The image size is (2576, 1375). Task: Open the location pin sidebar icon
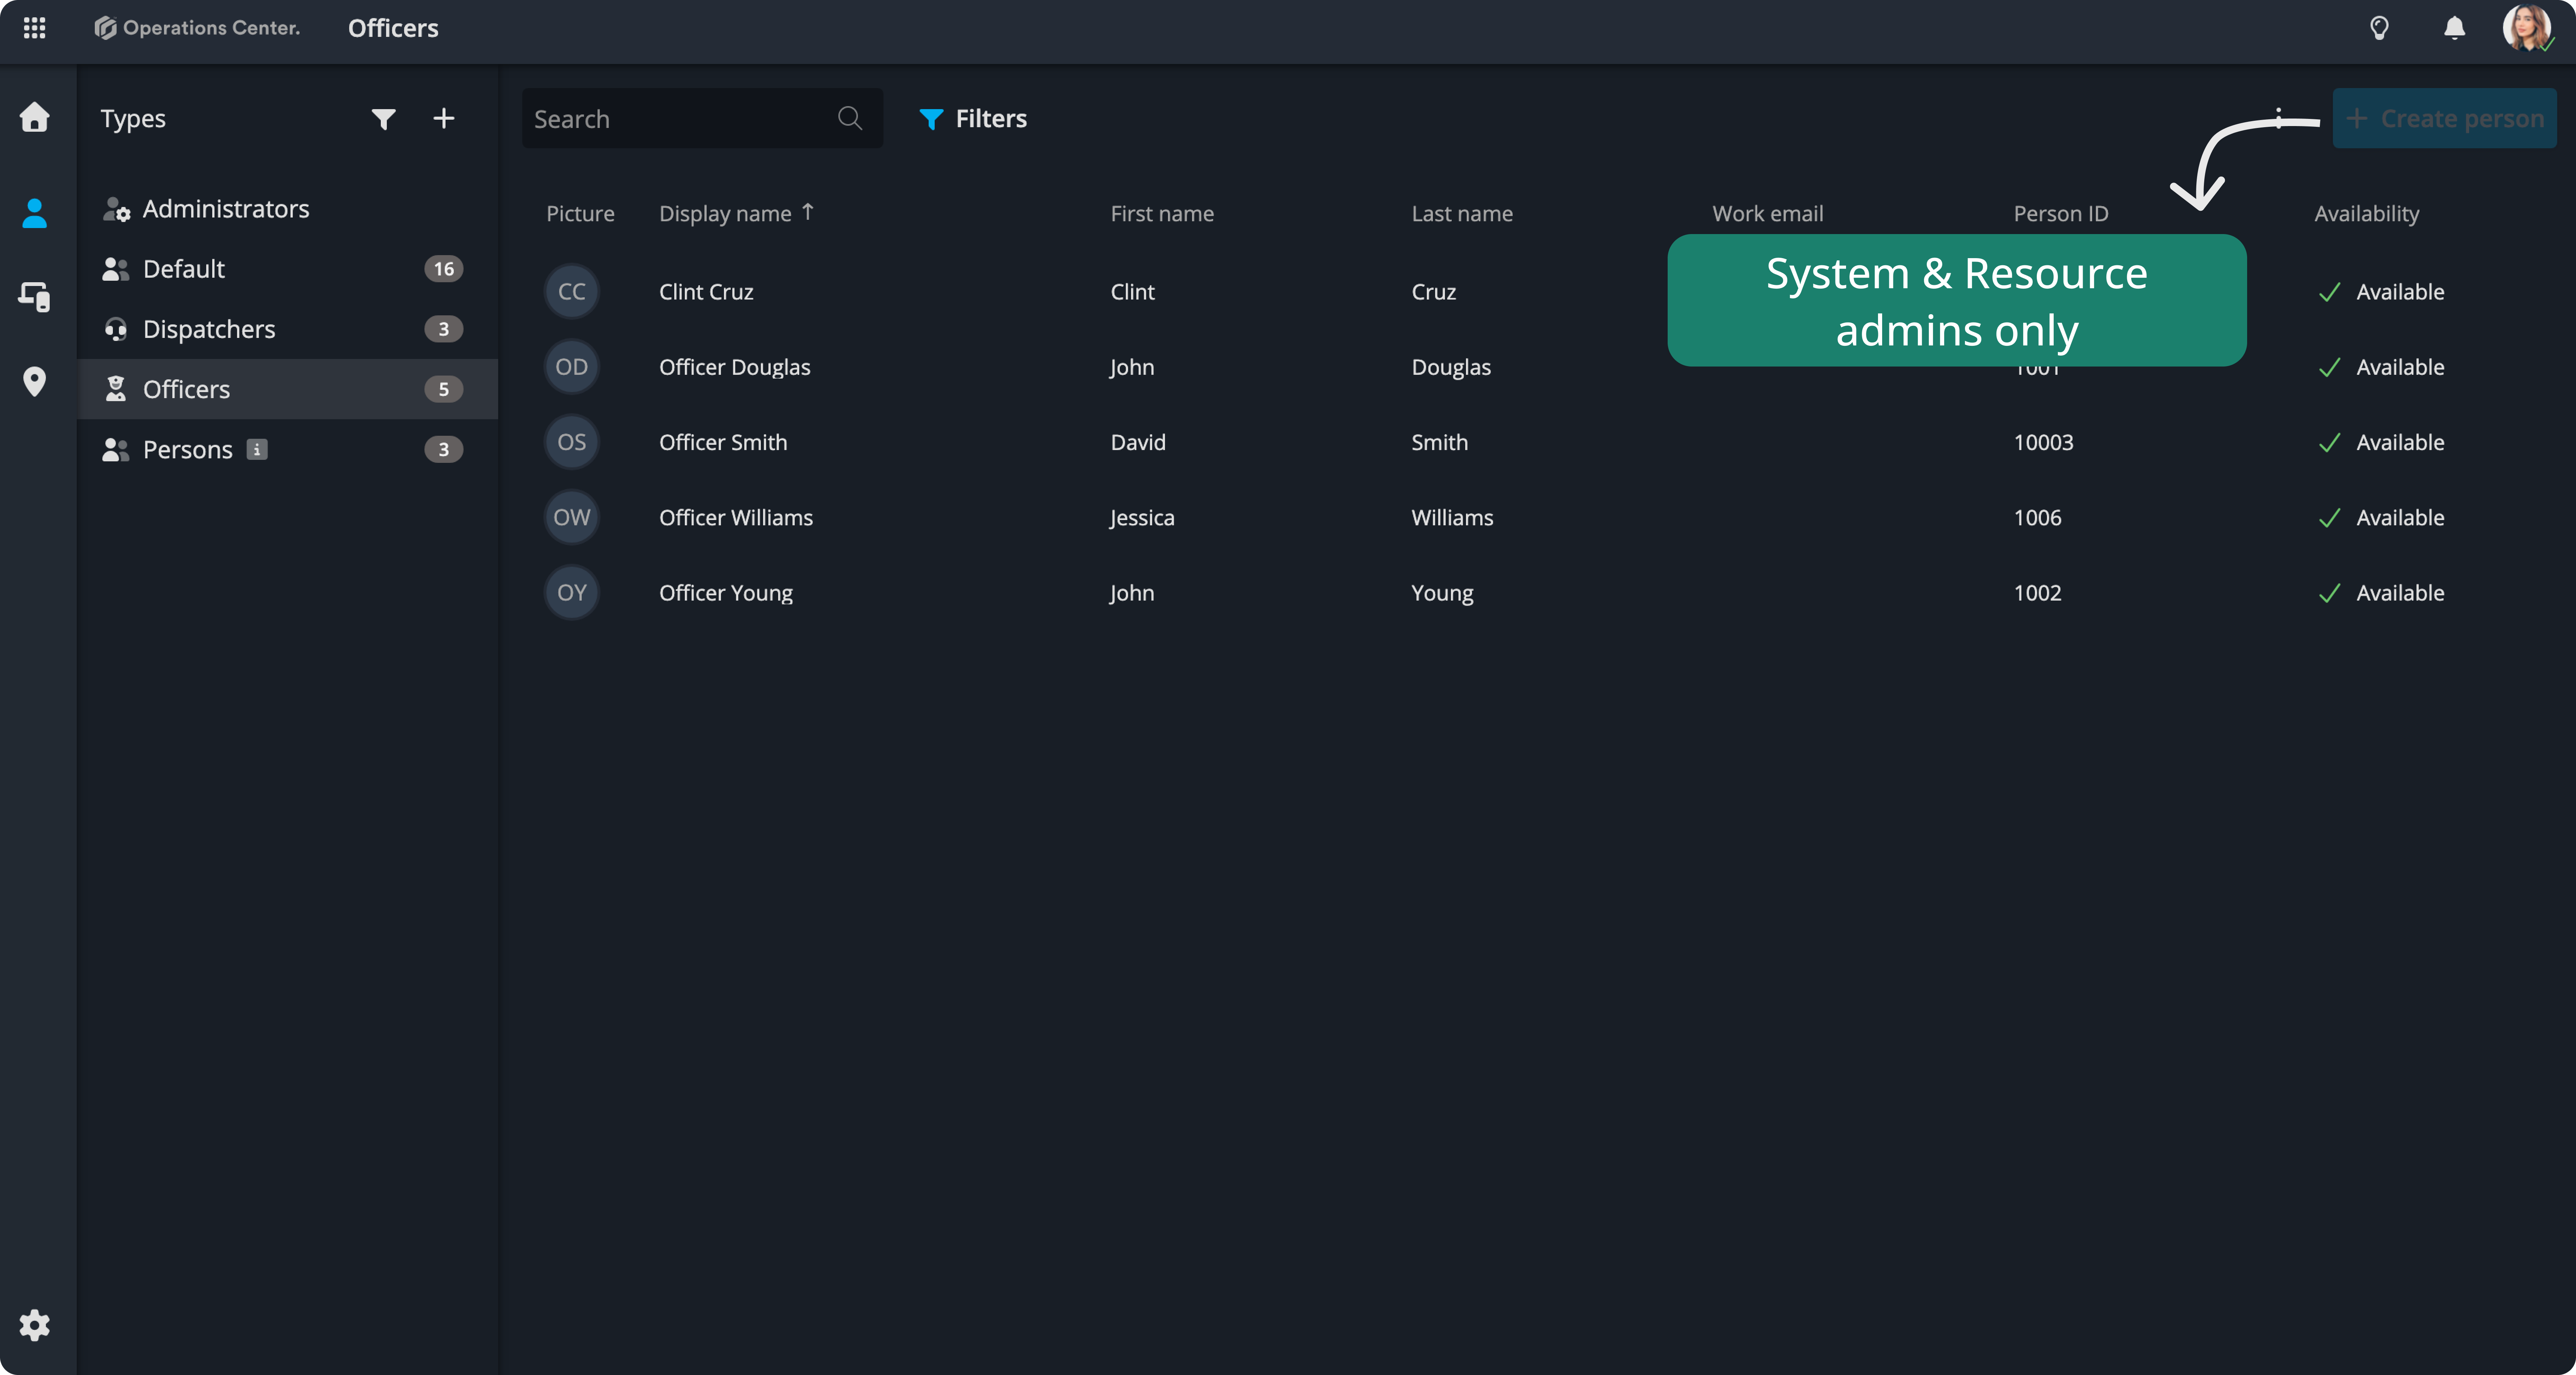point(34,381)
